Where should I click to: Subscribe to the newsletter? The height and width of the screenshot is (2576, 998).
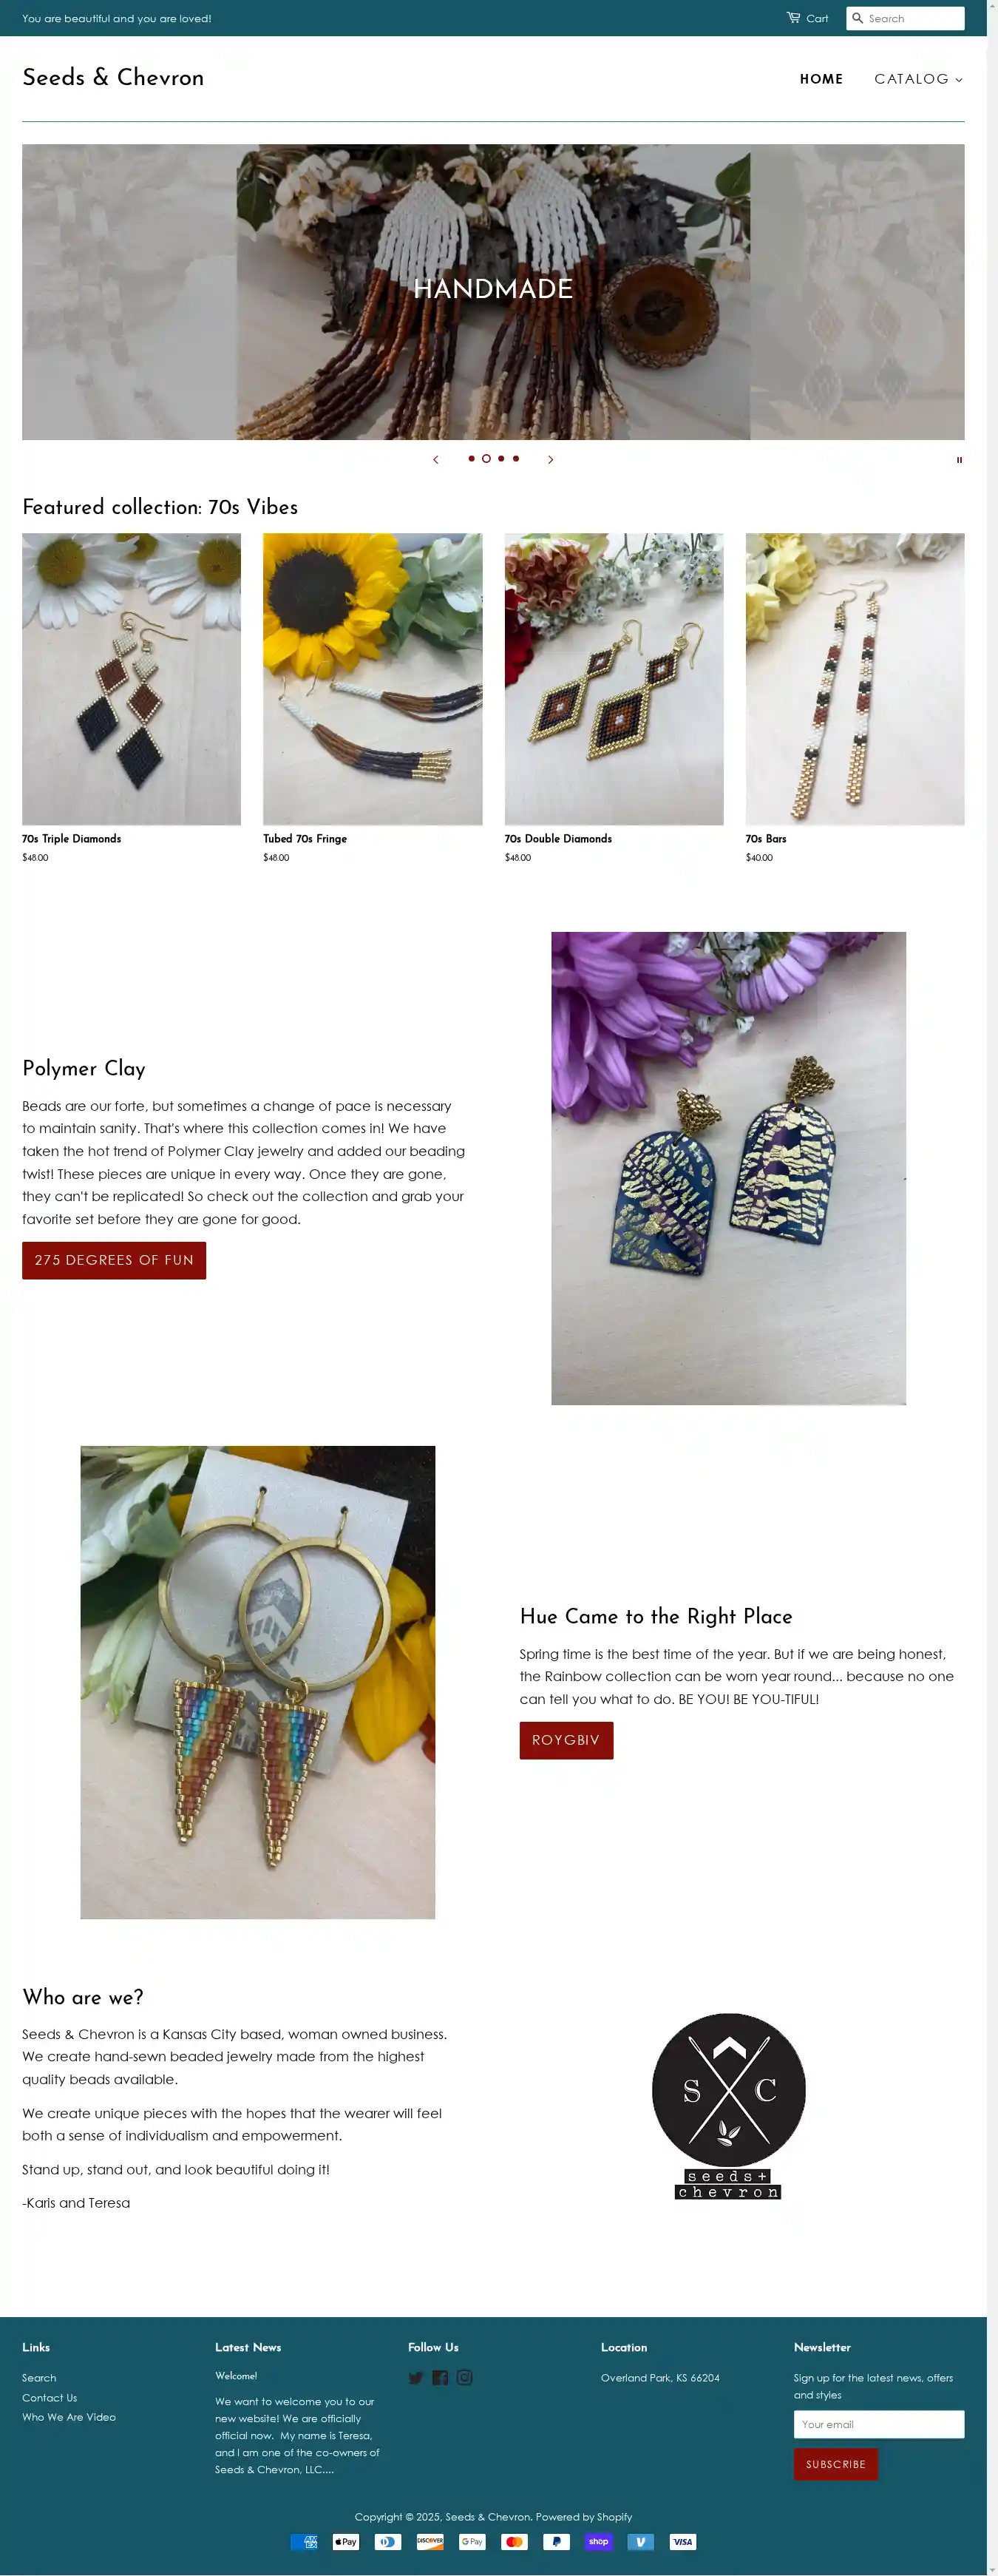(836, 2464)
